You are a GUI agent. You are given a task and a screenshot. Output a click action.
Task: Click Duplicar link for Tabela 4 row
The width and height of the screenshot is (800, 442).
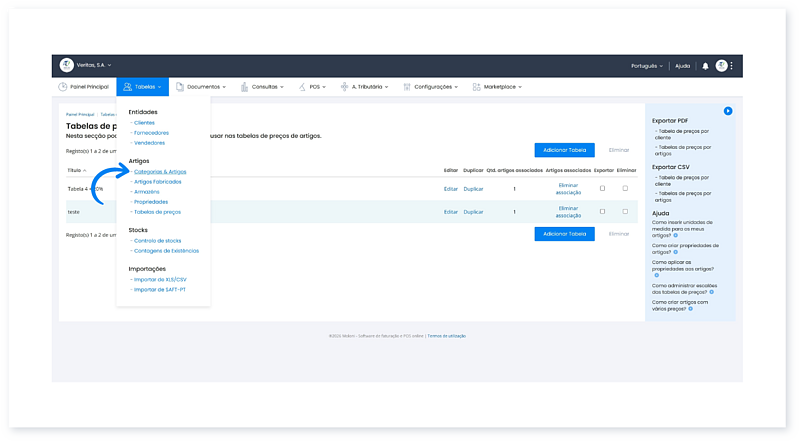click(473, 188)
